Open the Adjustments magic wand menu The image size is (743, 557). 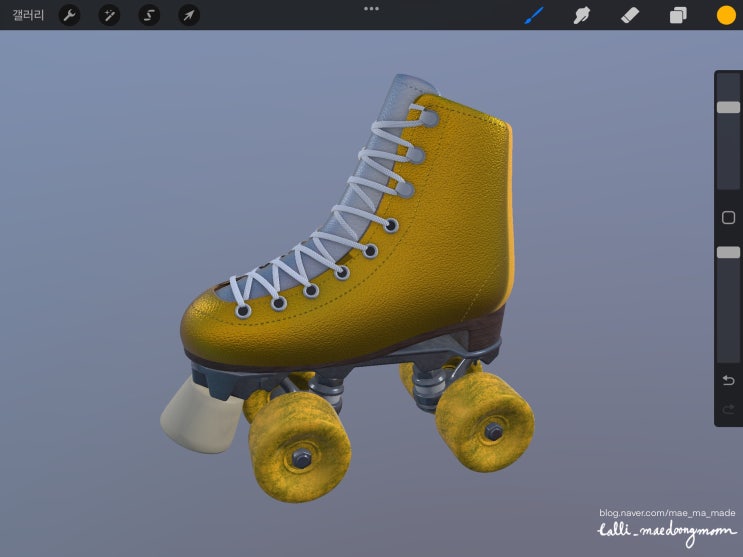(x=109, y=15)
